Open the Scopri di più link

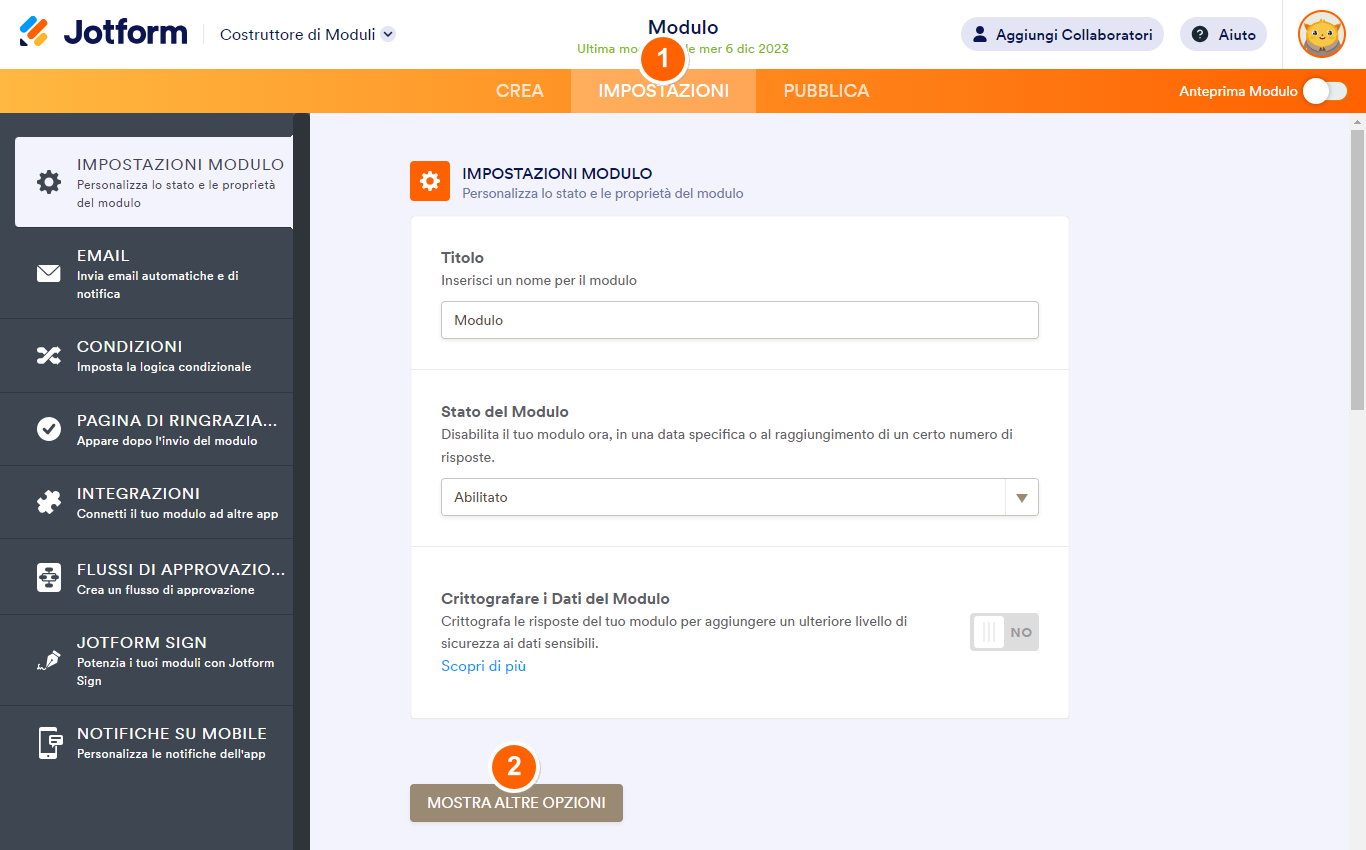pos(483,665)
